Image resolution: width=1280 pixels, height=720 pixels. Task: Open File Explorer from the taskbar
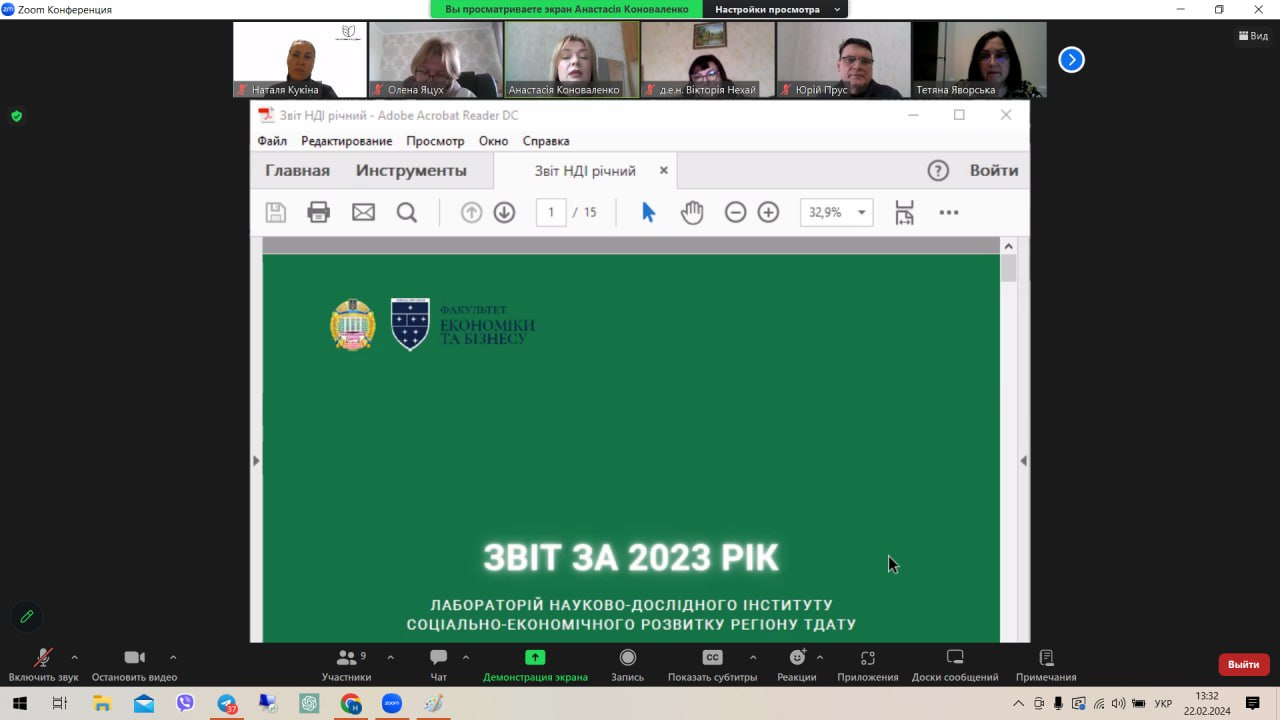pyautogui.click(x=101, y=703)
